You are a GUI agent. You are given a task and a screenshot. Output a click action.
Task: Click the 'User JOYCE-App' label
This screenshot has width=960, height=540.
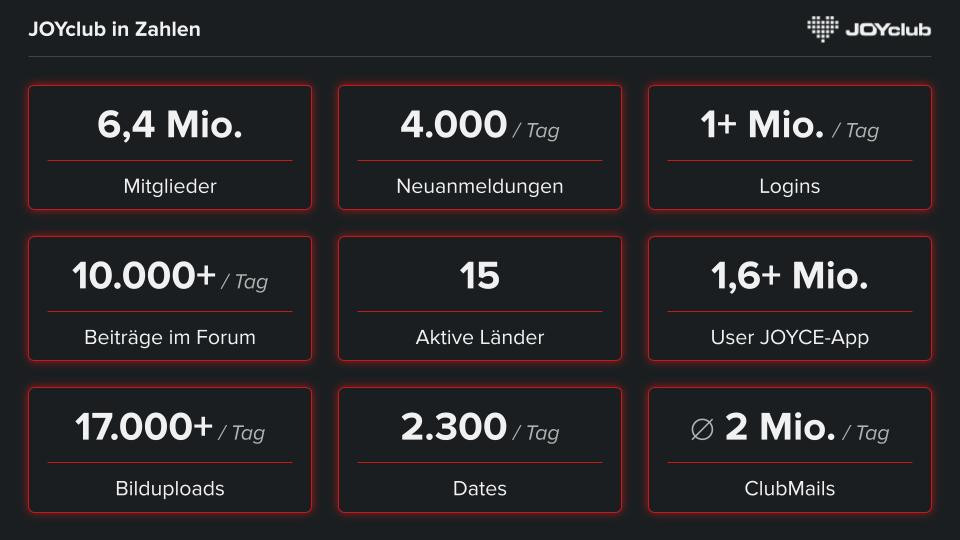(790, 337)
